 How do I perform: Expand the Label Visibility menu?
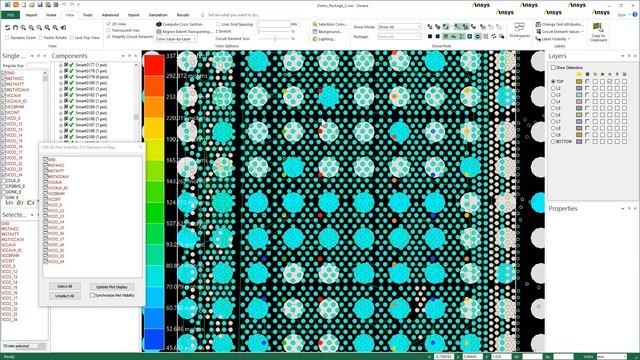(x=553, y=39)
